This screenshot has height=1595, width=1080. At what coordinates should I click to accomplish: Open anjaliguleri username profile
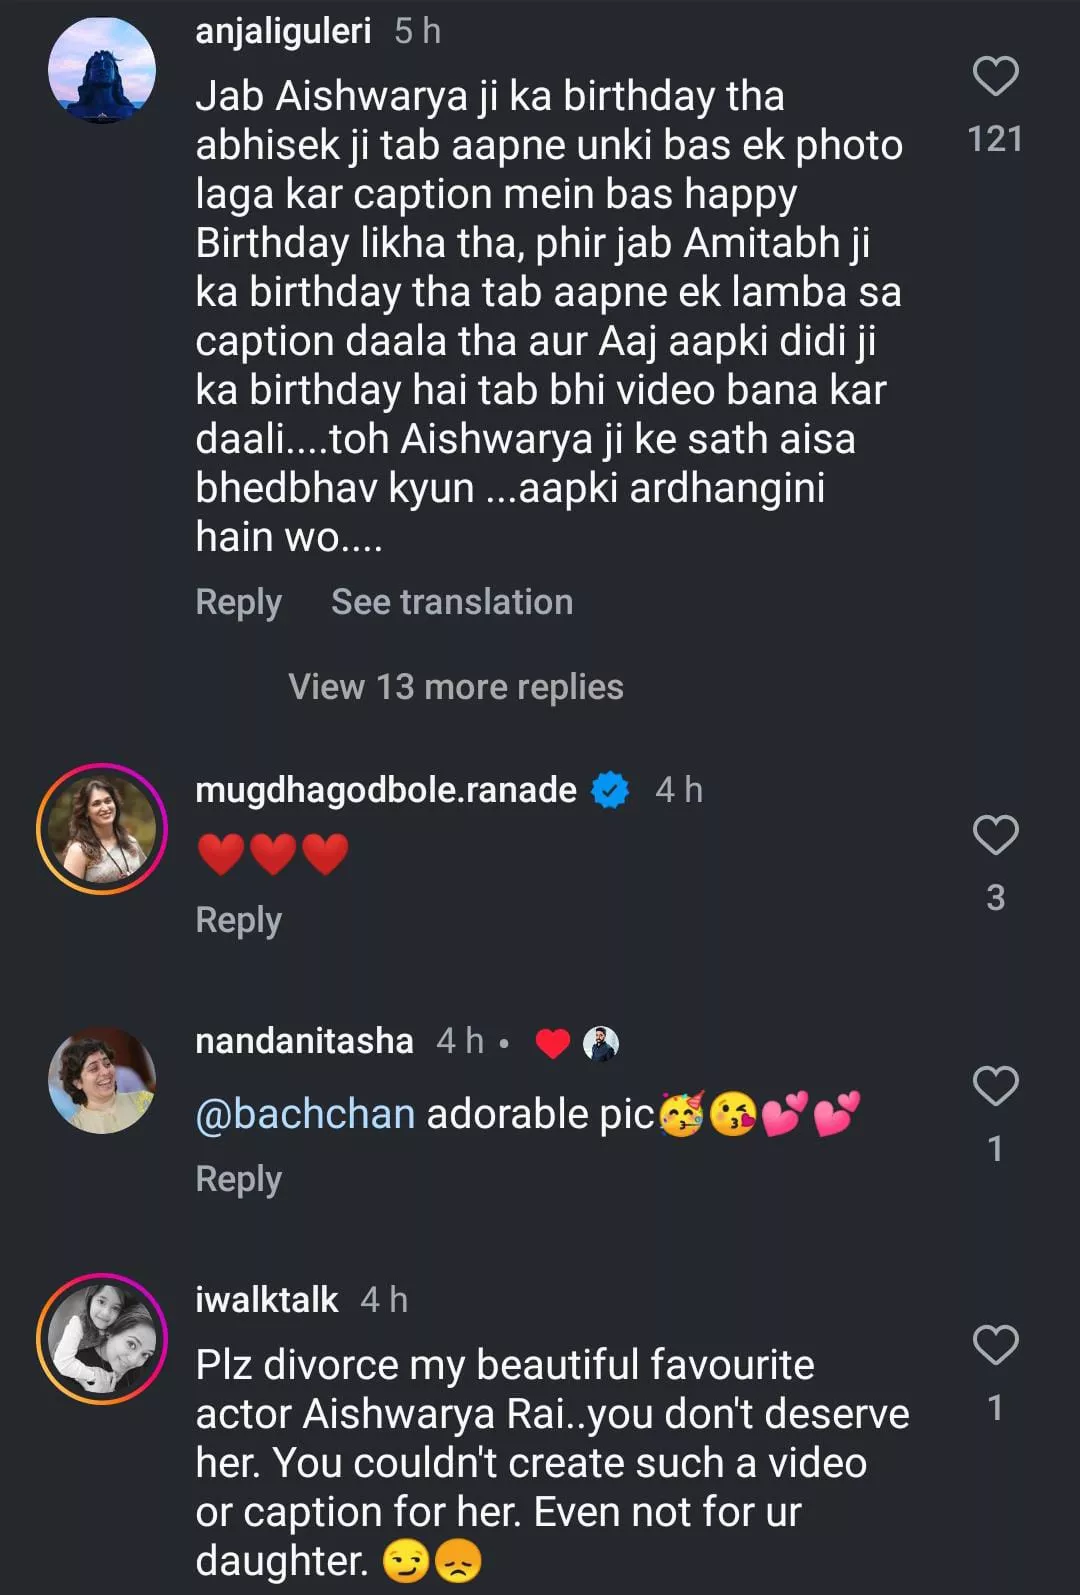(x=283, y=31)
